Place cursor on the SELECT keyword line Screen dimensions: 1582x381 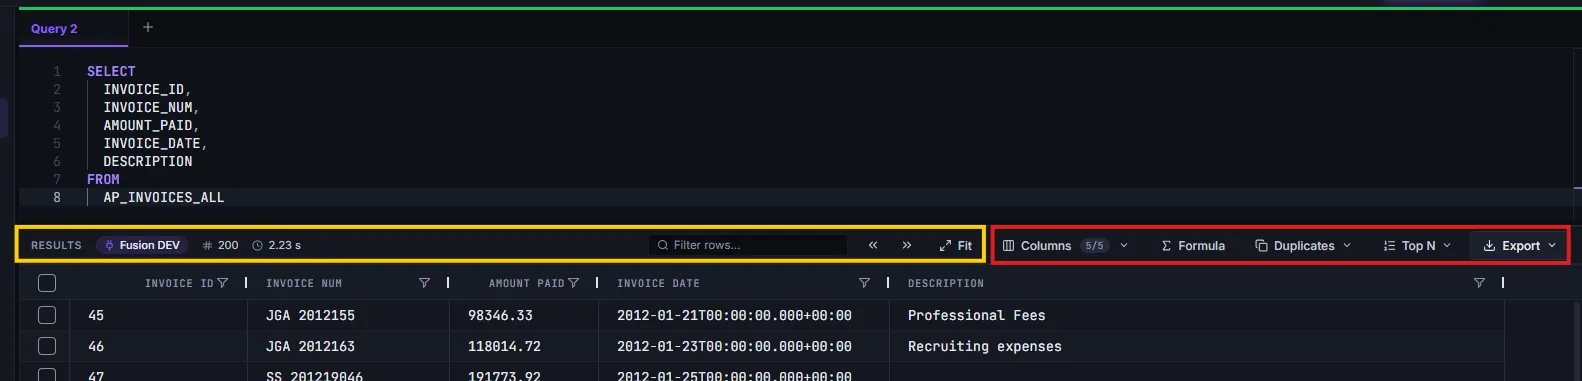111,71
